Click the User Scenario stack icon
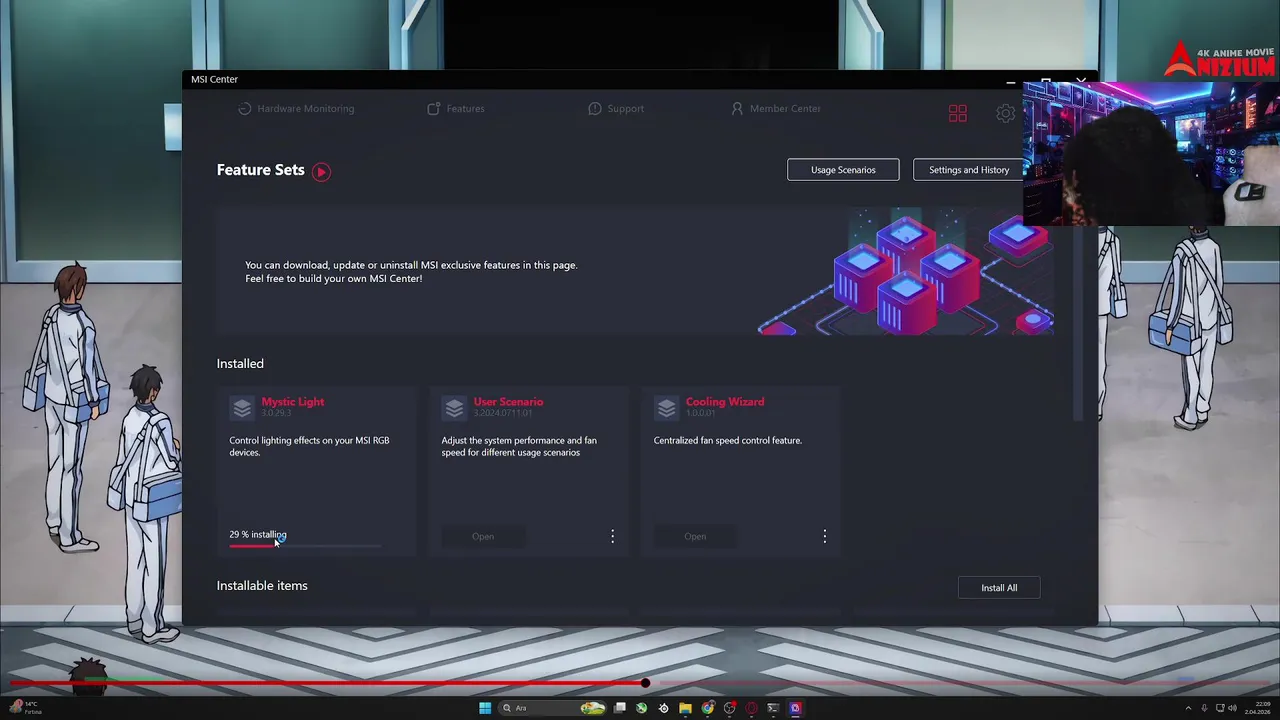 [454, 408]
